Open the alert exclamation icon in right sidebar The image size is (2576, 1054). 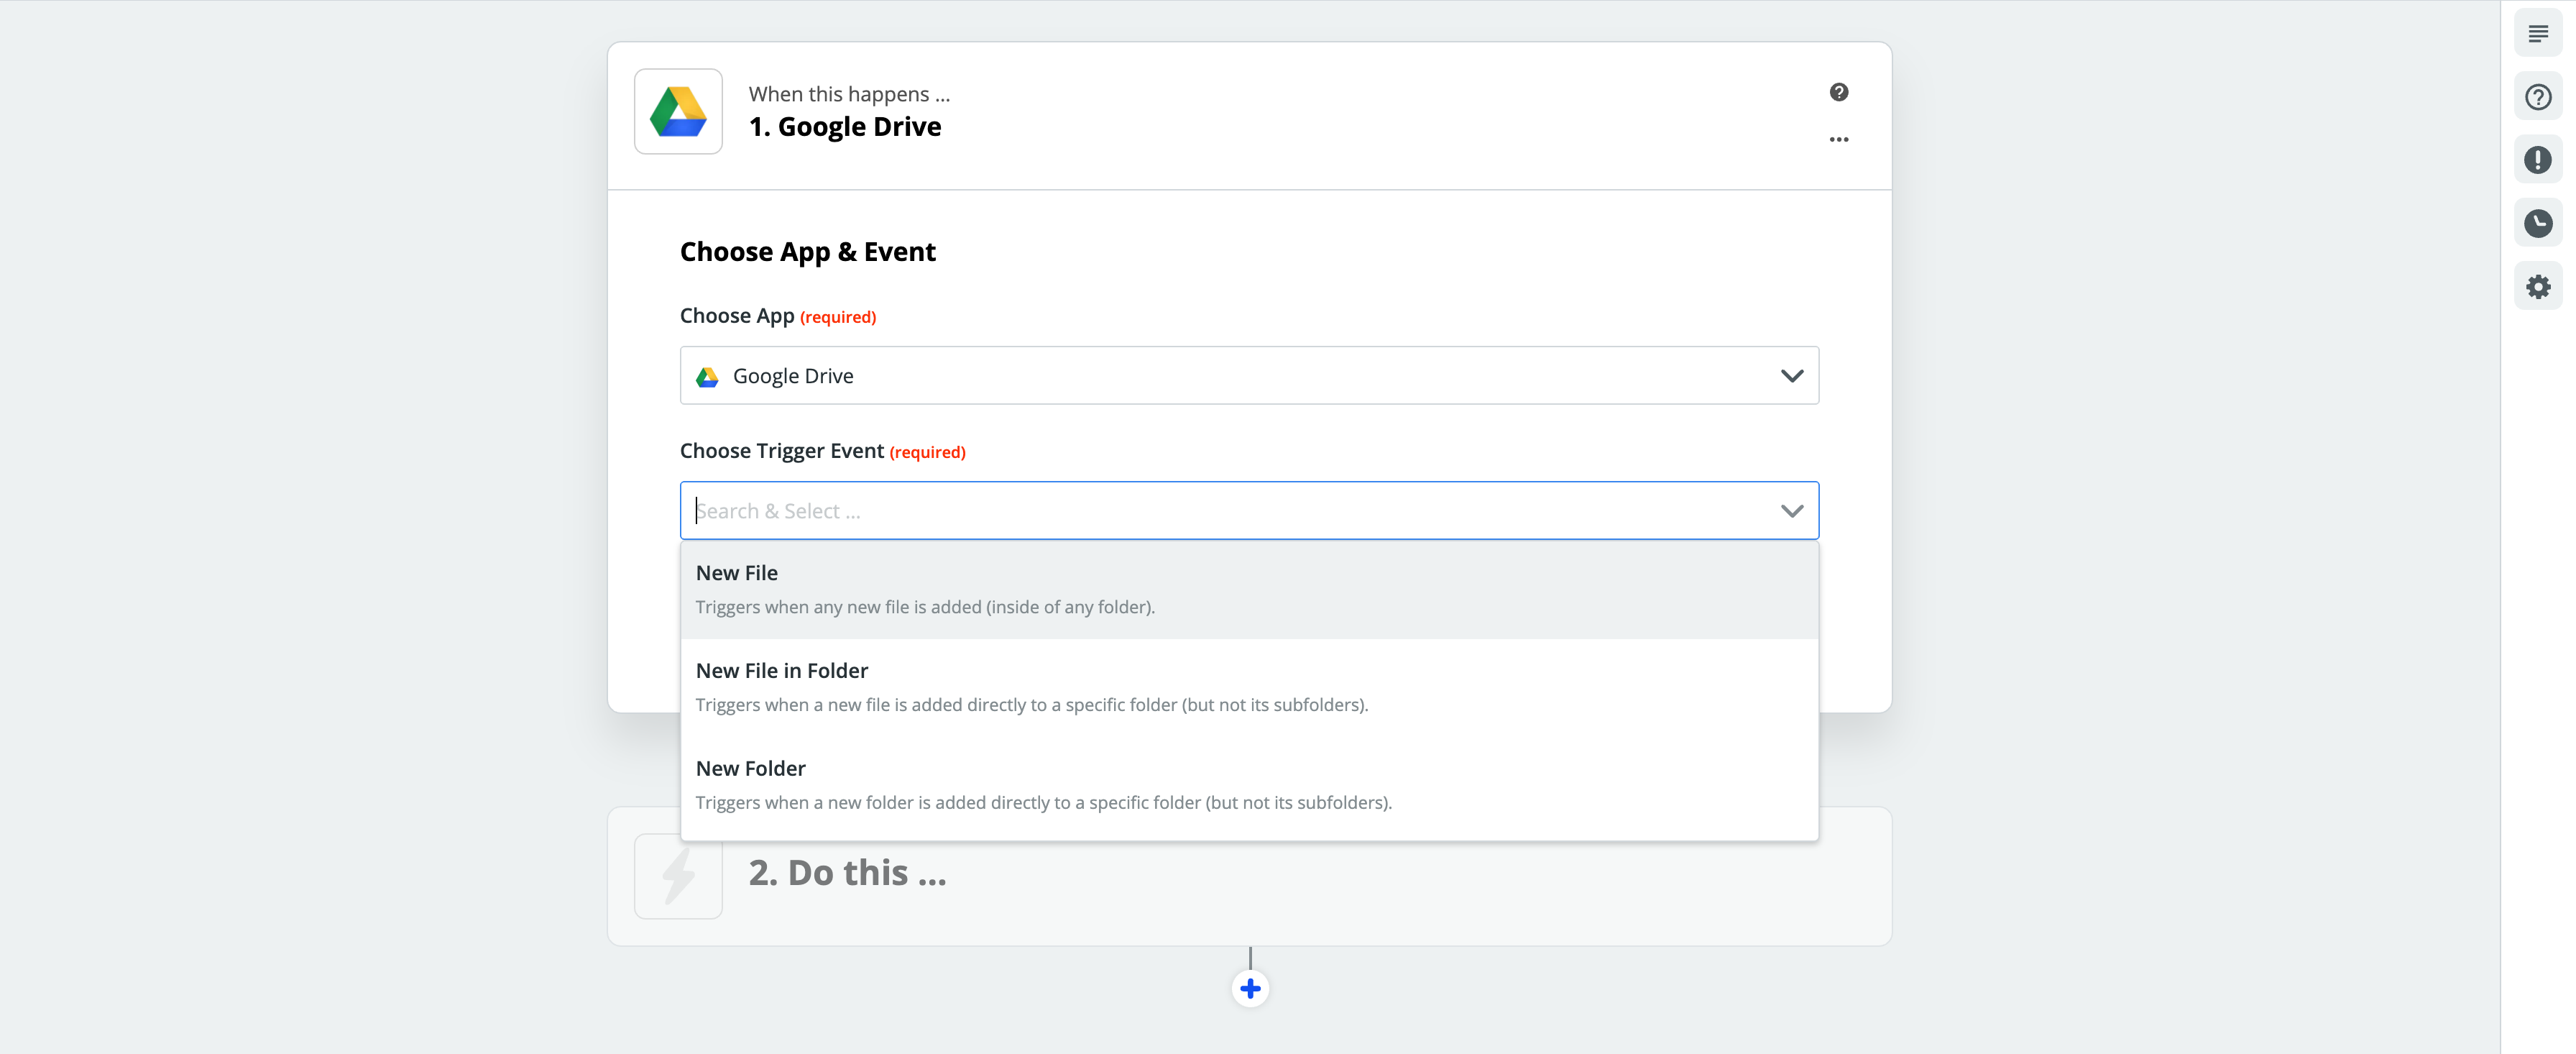click(2537, 160)
